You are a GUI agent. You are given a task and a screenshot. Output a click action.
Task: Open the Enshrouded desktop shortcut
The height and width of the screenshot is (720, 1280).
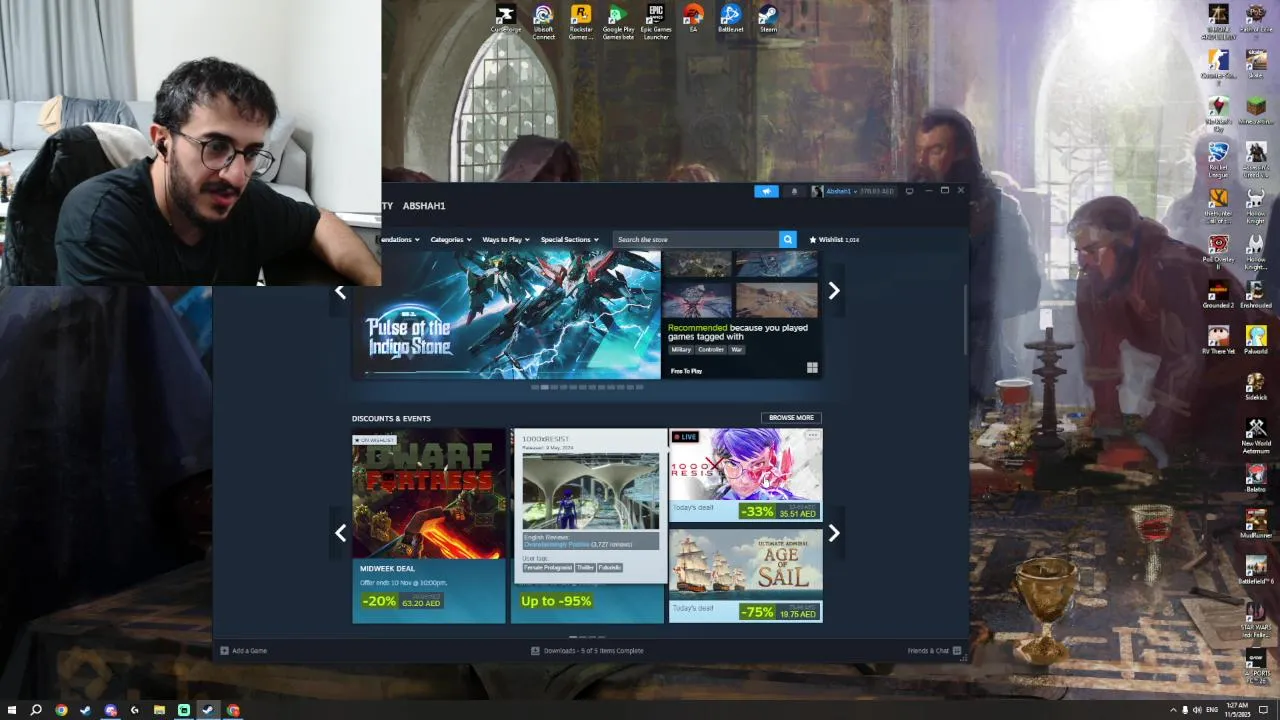(1256, 294)
